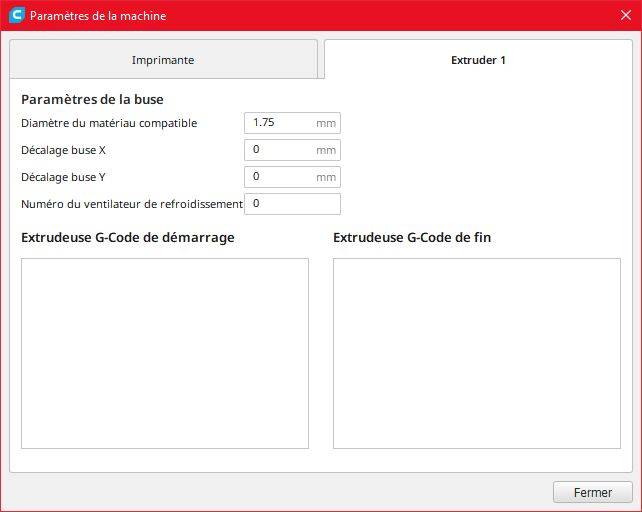This screenshot has width=642, height=512.
Task: Click the Extrudeuse G-Code de fin heading
Action: tap(412, 238)
